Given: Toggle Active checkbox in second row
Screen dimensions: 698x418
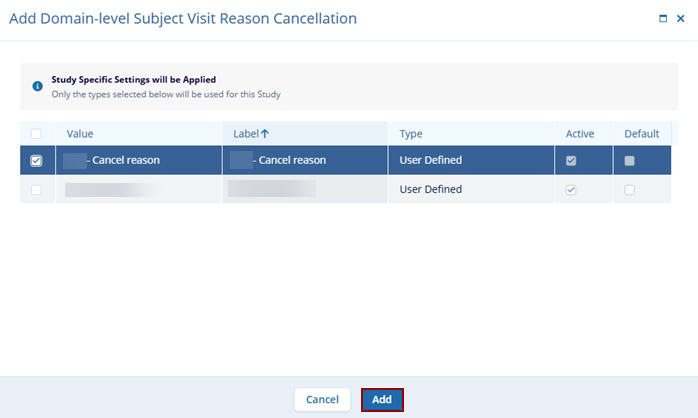Looking at the screenshot, I should tap(571, 190).
